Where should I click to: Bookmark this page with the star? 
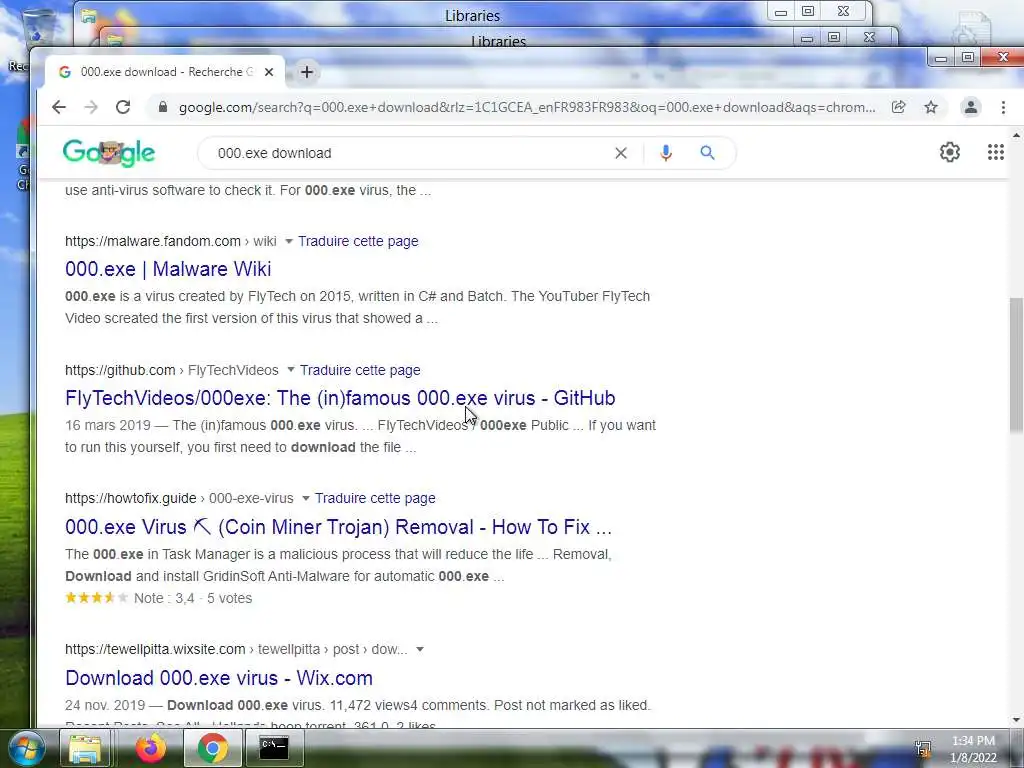click(x=931, y=107)
